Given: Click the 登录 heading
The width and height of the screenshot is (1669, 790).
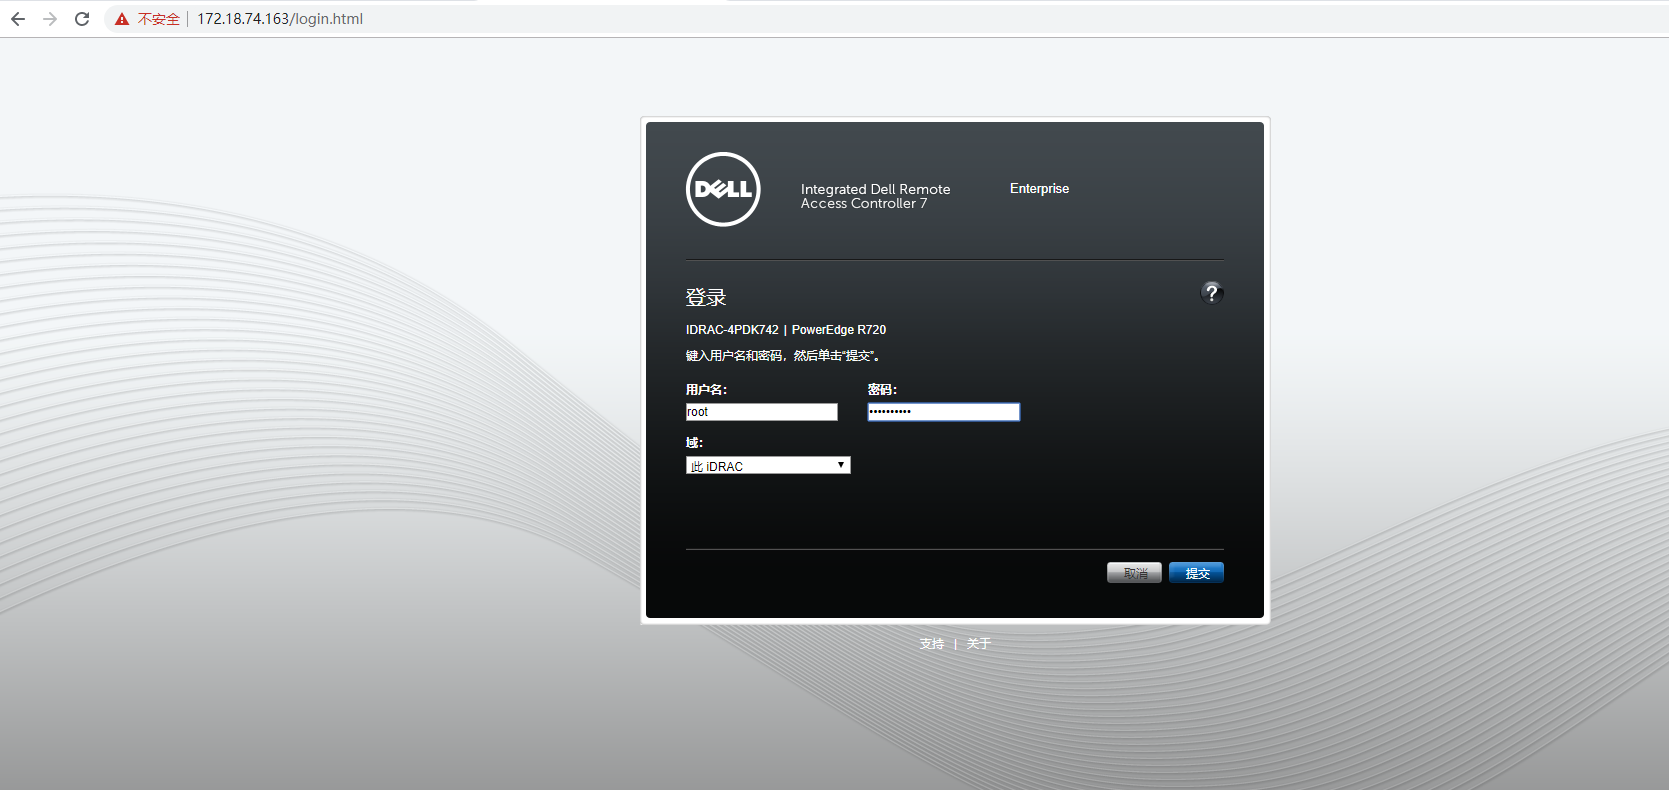Looking at the screenshot, I should coord(705,297).
